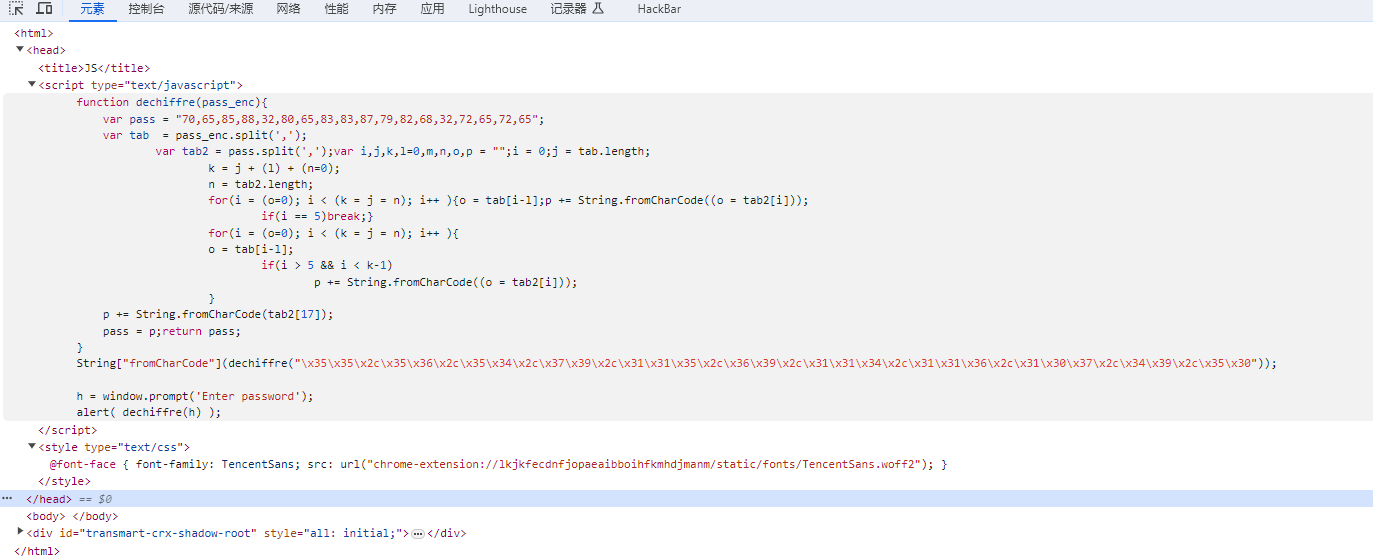This screenshot has height=560, width=1373.
Task: Expand the transmart-crx-shadow-root div node
Action: [20, 531]
